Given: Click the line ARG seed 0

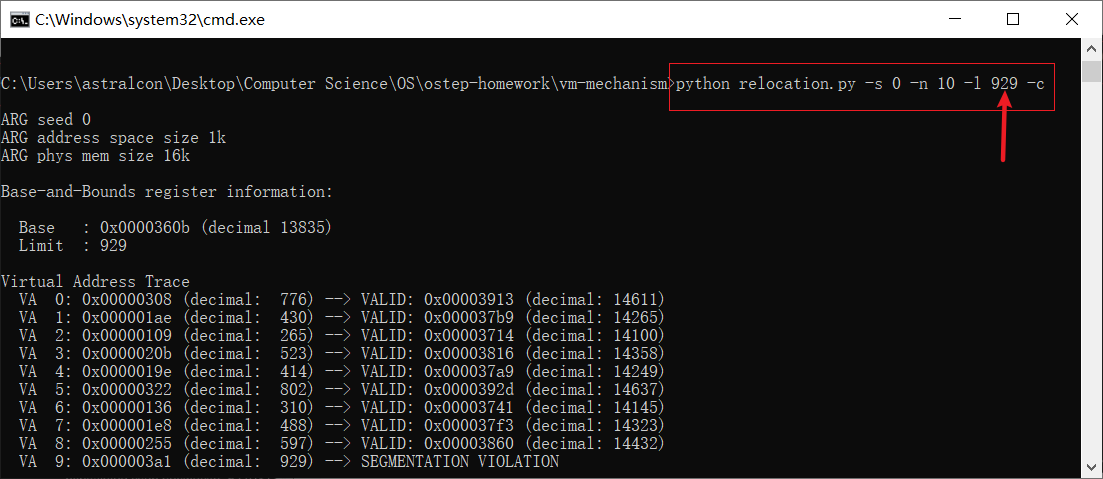Looking at the screenshot, I should (46, 120).
